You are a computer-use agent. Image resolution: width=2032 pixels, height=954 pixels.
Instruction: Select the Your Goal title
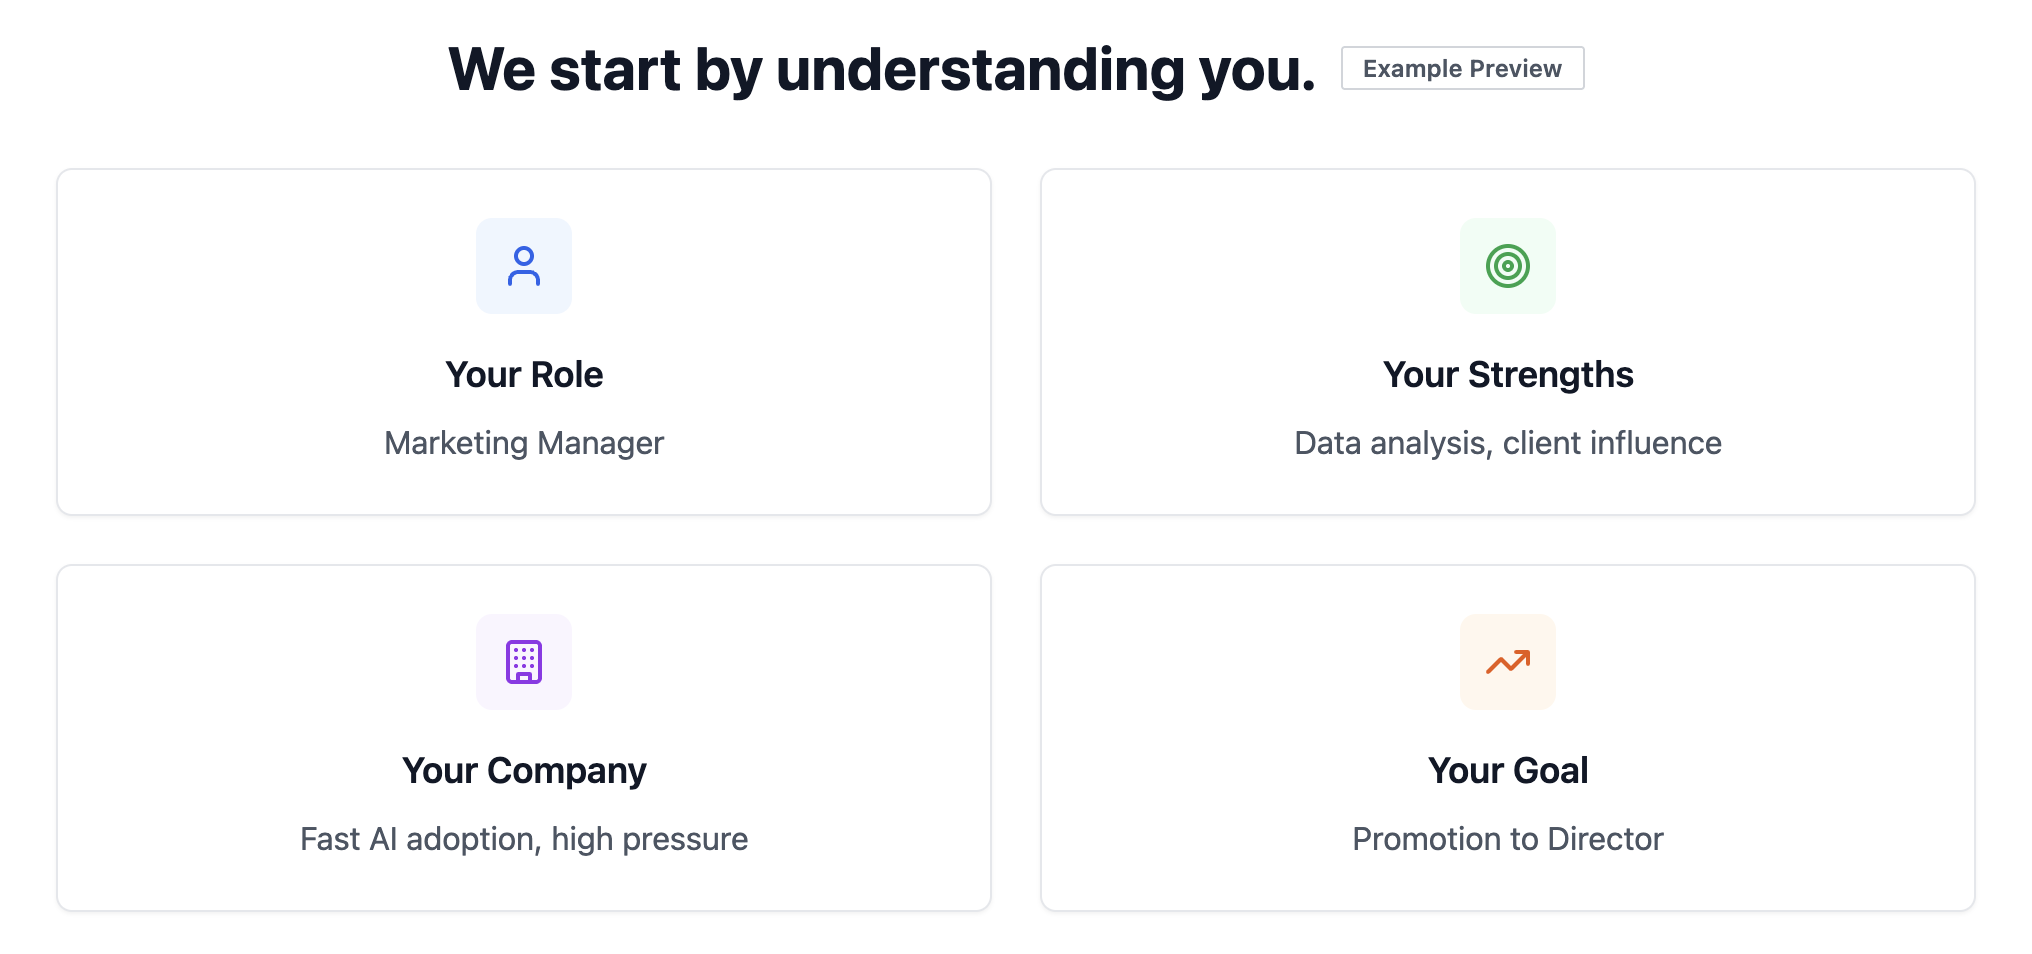1508,771
